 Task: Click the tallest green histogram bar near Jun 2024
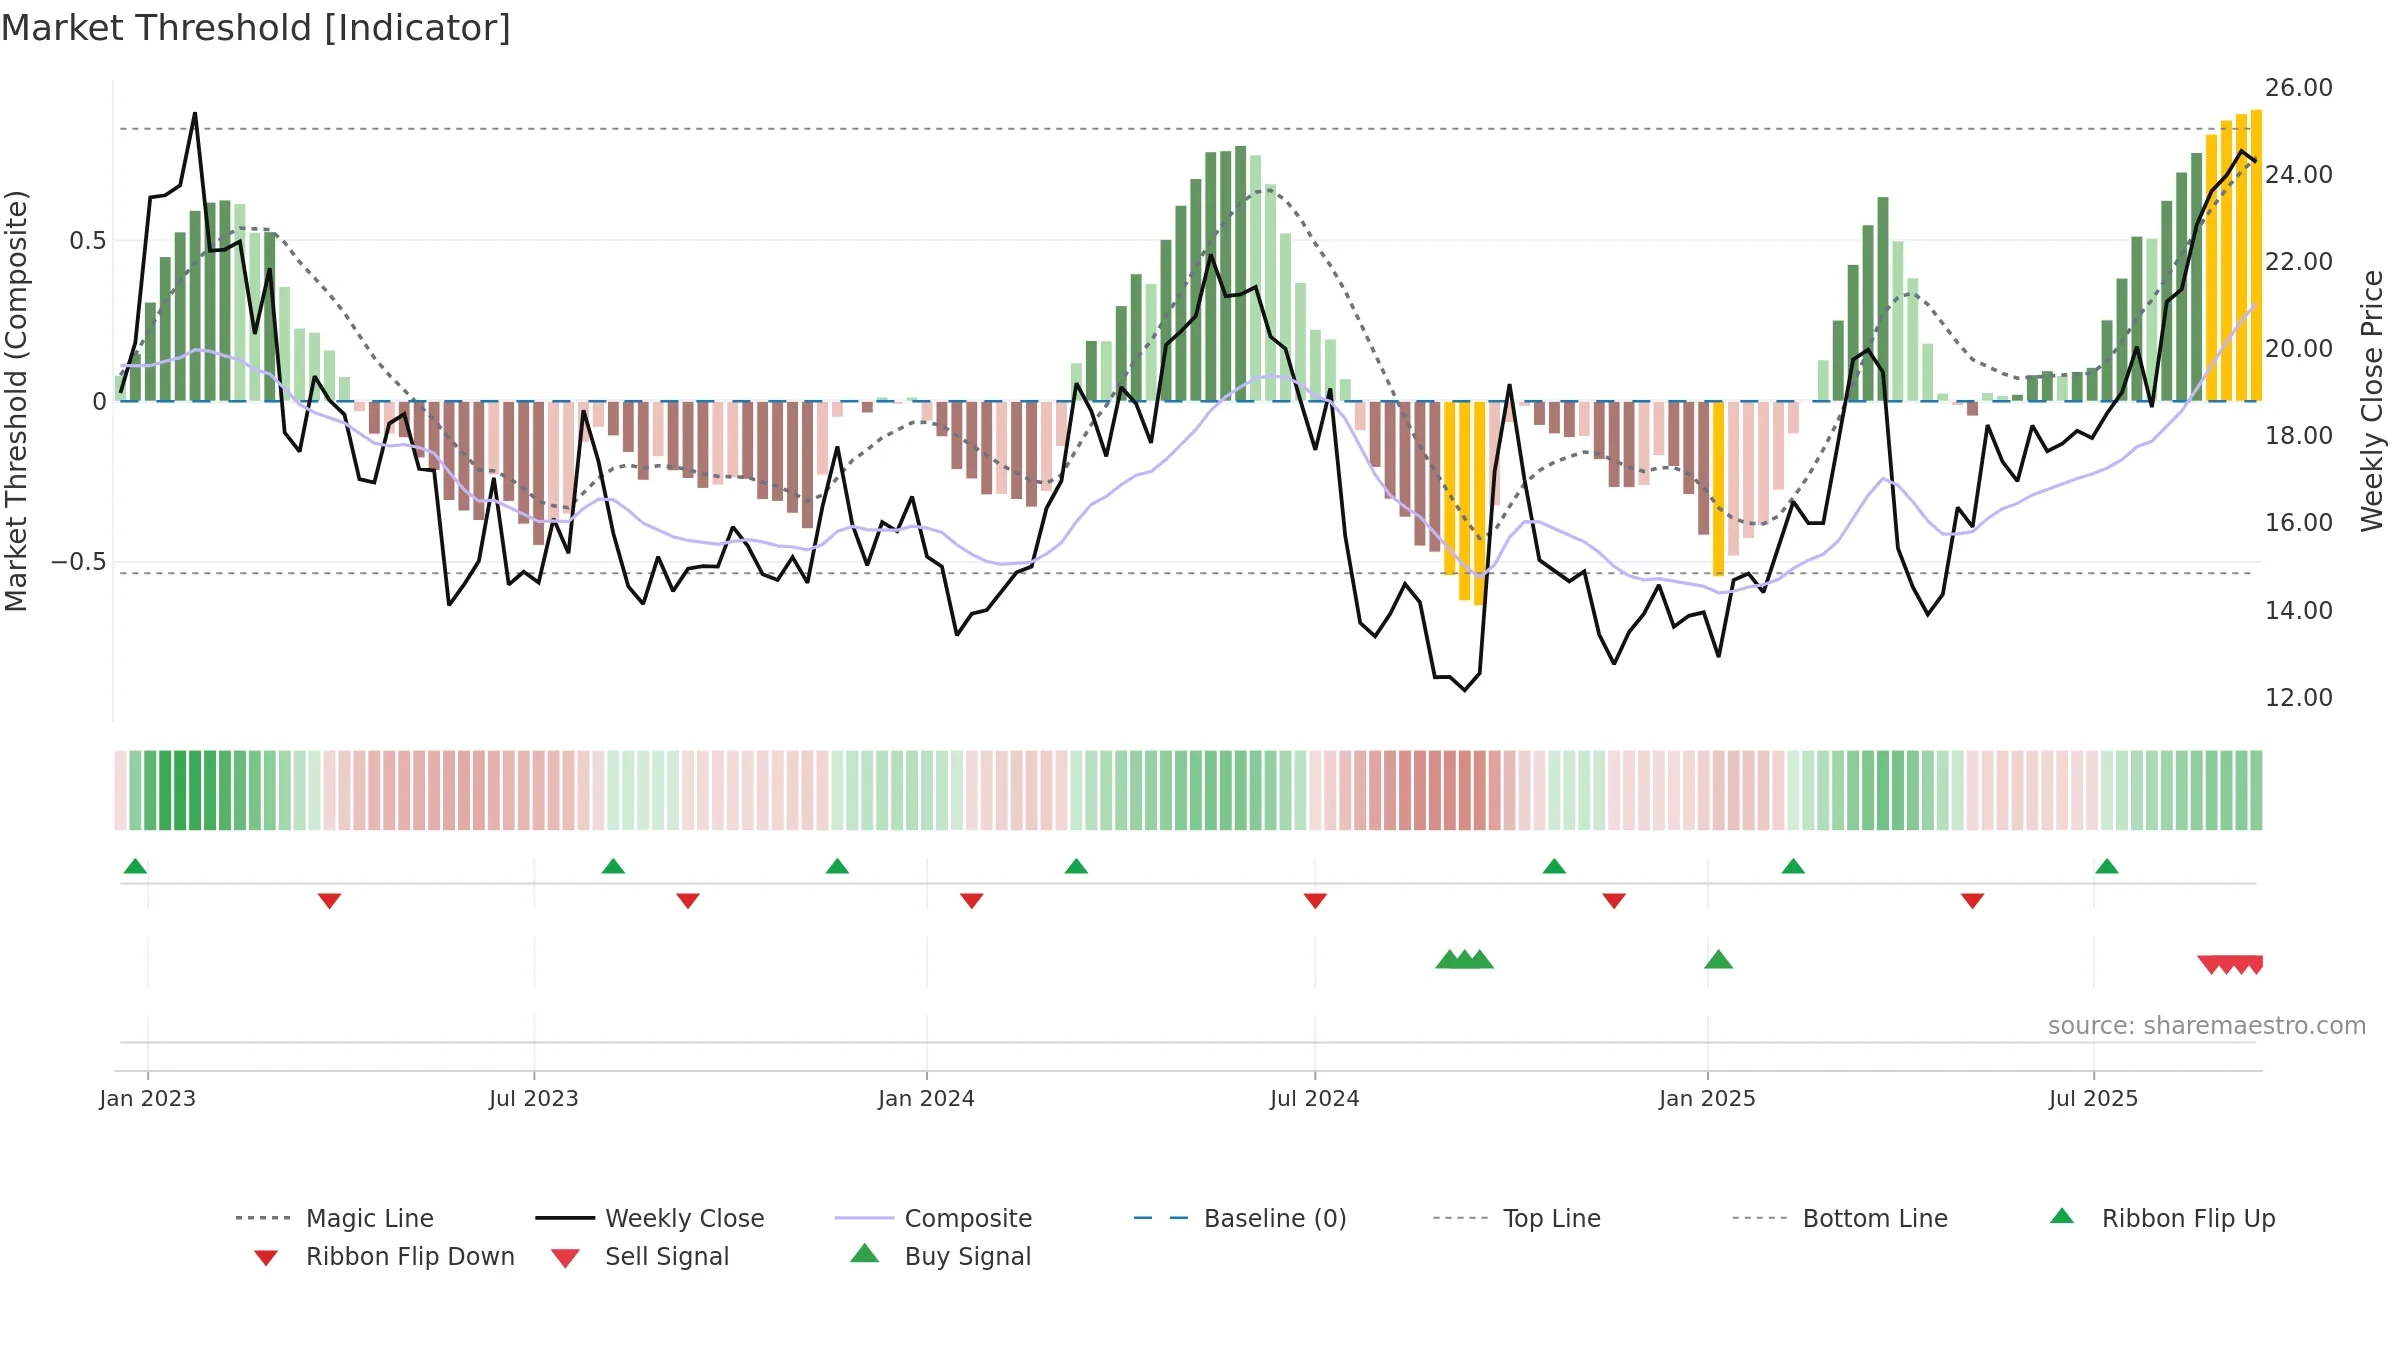(x=1240, y=274)
